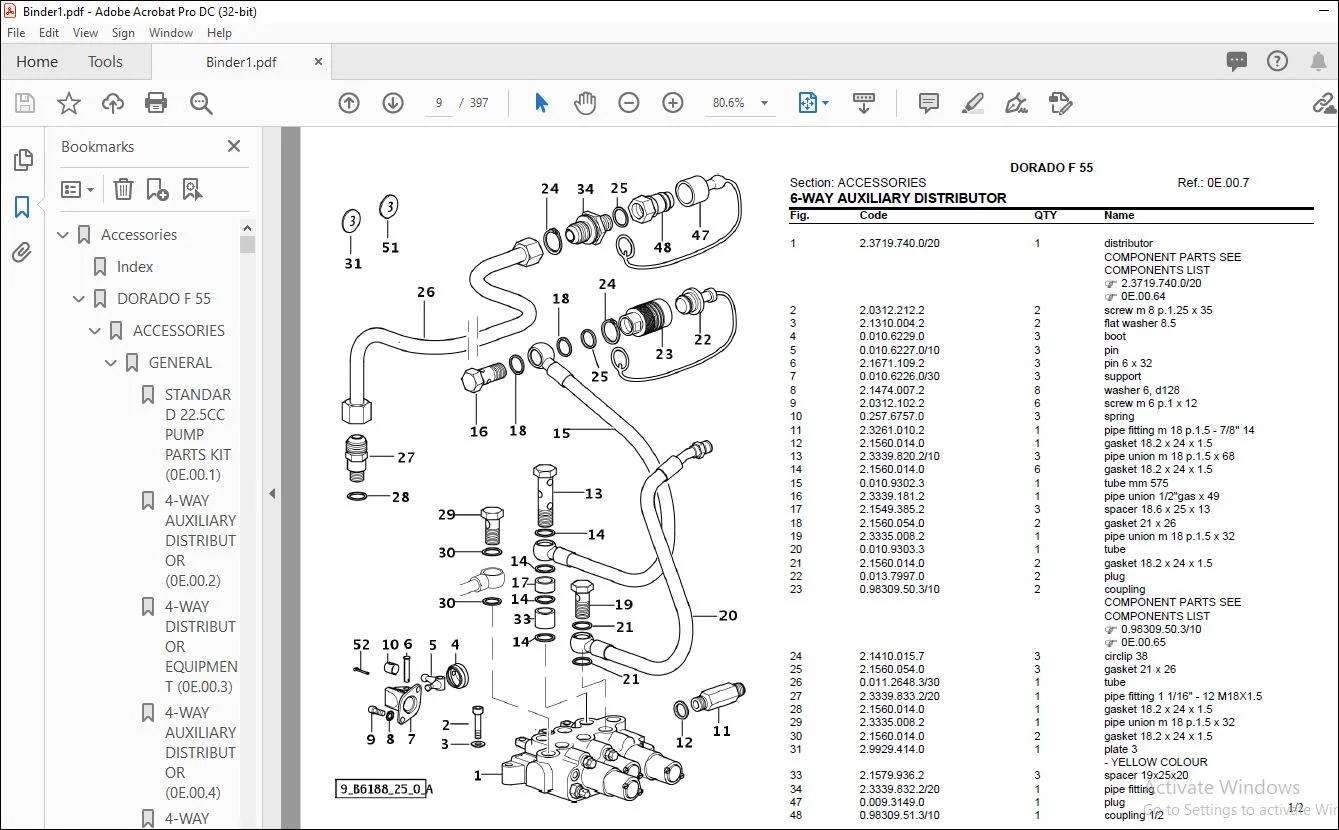This screenshot has height=830, width=1339.
Task: Open the Window menu
Action: click(x=171, y=33)
